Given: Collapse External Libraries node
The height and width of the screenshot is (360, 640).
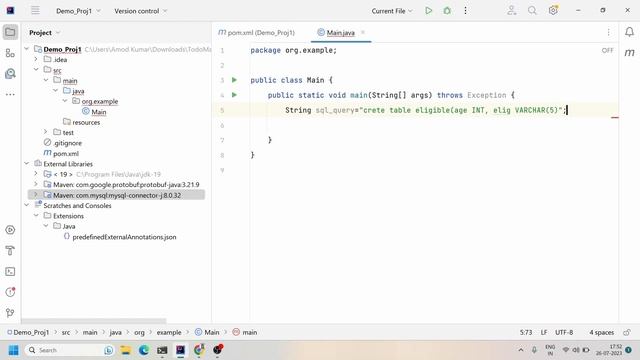Looking at the screenshot, I should point(27,163).
